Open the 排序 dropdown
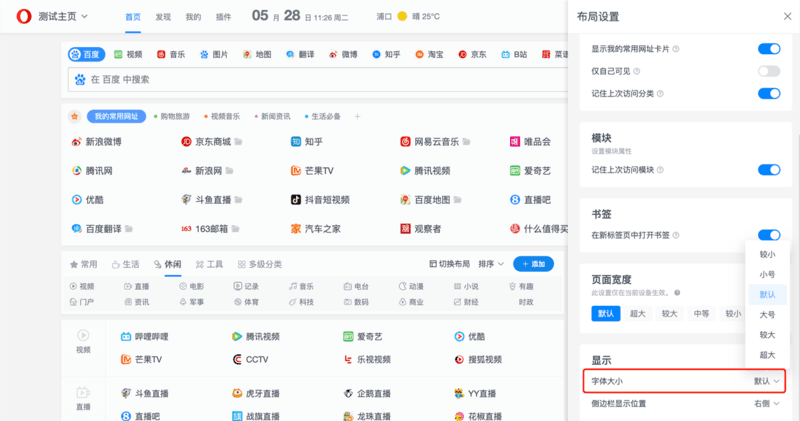The width and height of the screenshot is (800, 421). click(x=491, y=264)
